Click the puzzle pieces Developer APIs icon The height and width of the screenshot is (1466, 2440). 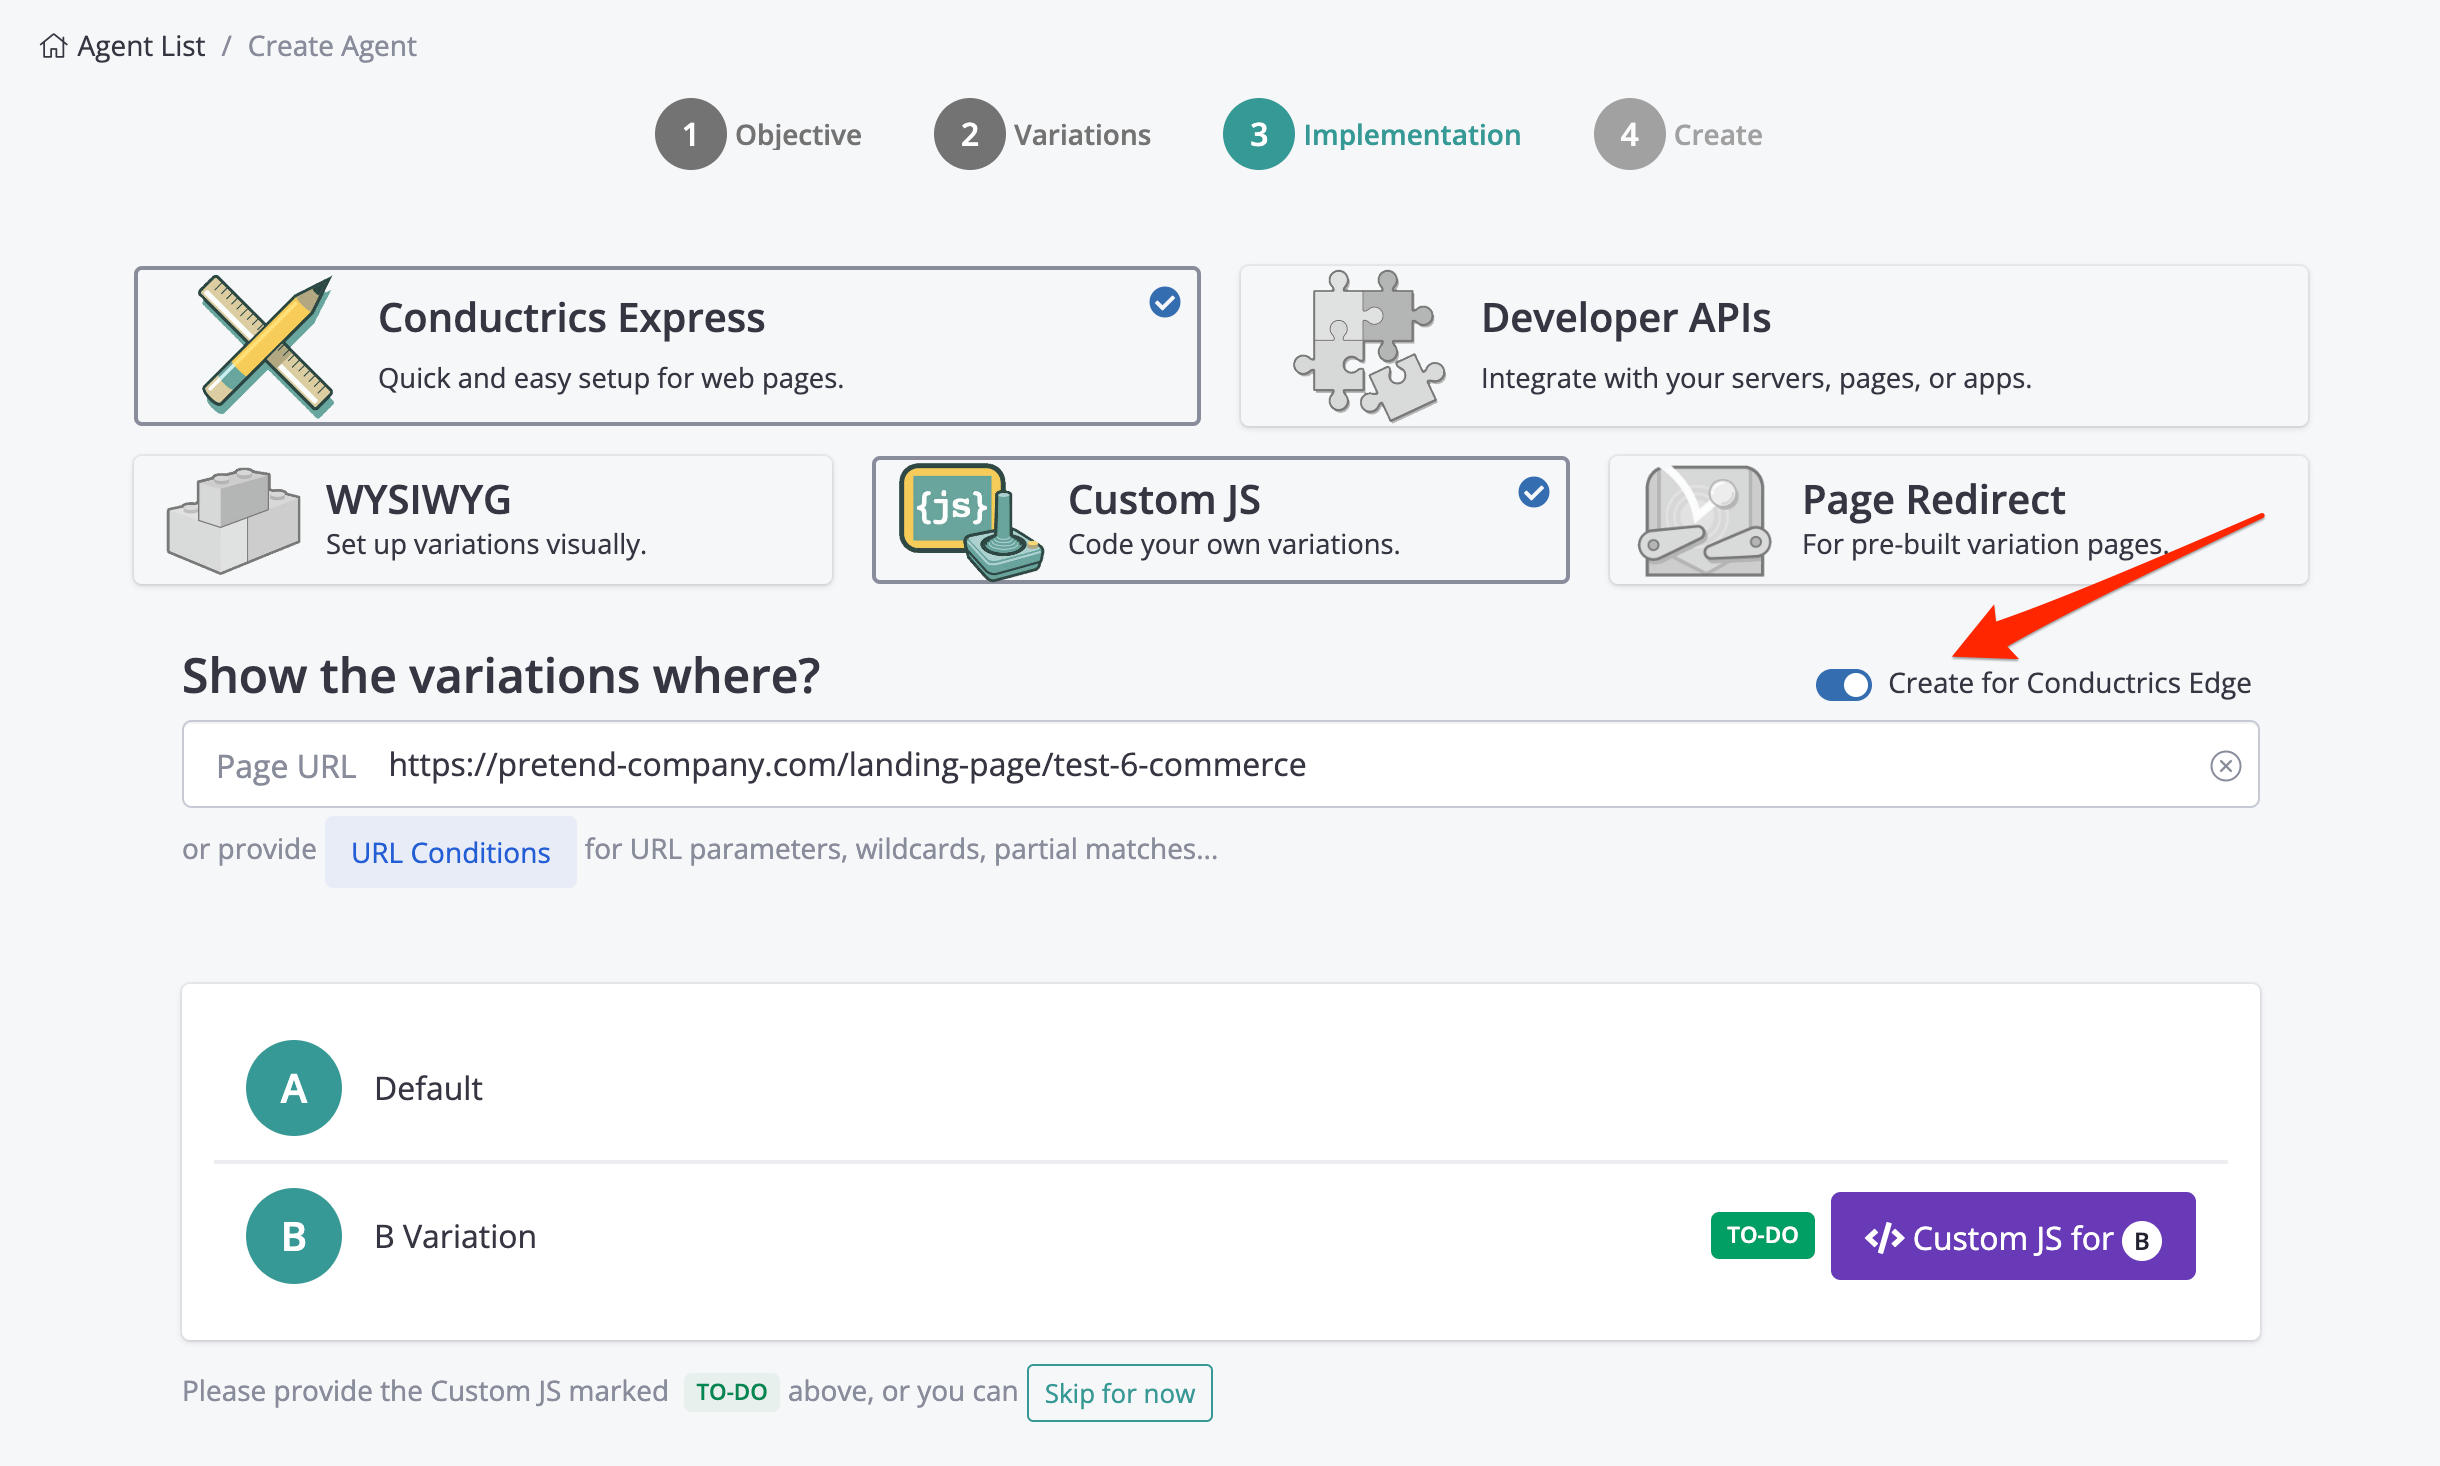click(1368, 346)
